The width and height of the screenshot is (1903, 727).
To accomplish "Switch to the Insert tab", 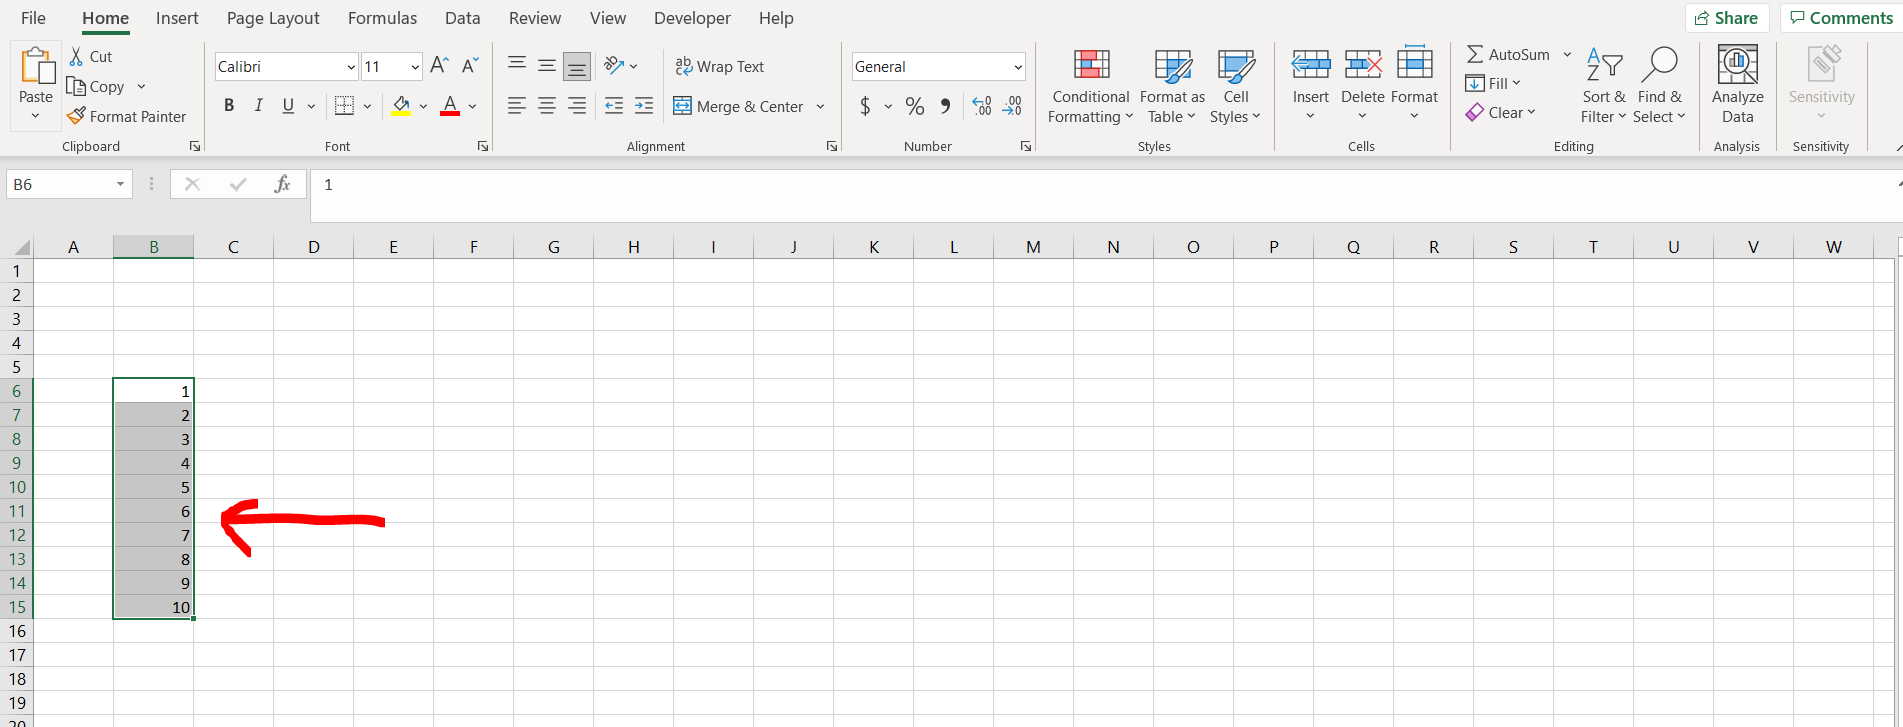I will coord(177,18).
